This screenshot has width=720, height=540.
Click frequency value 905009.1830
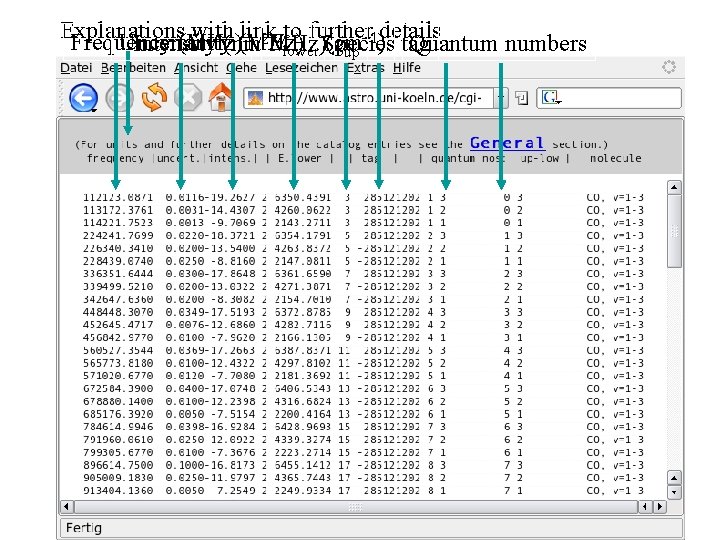(x=118, y=478)
